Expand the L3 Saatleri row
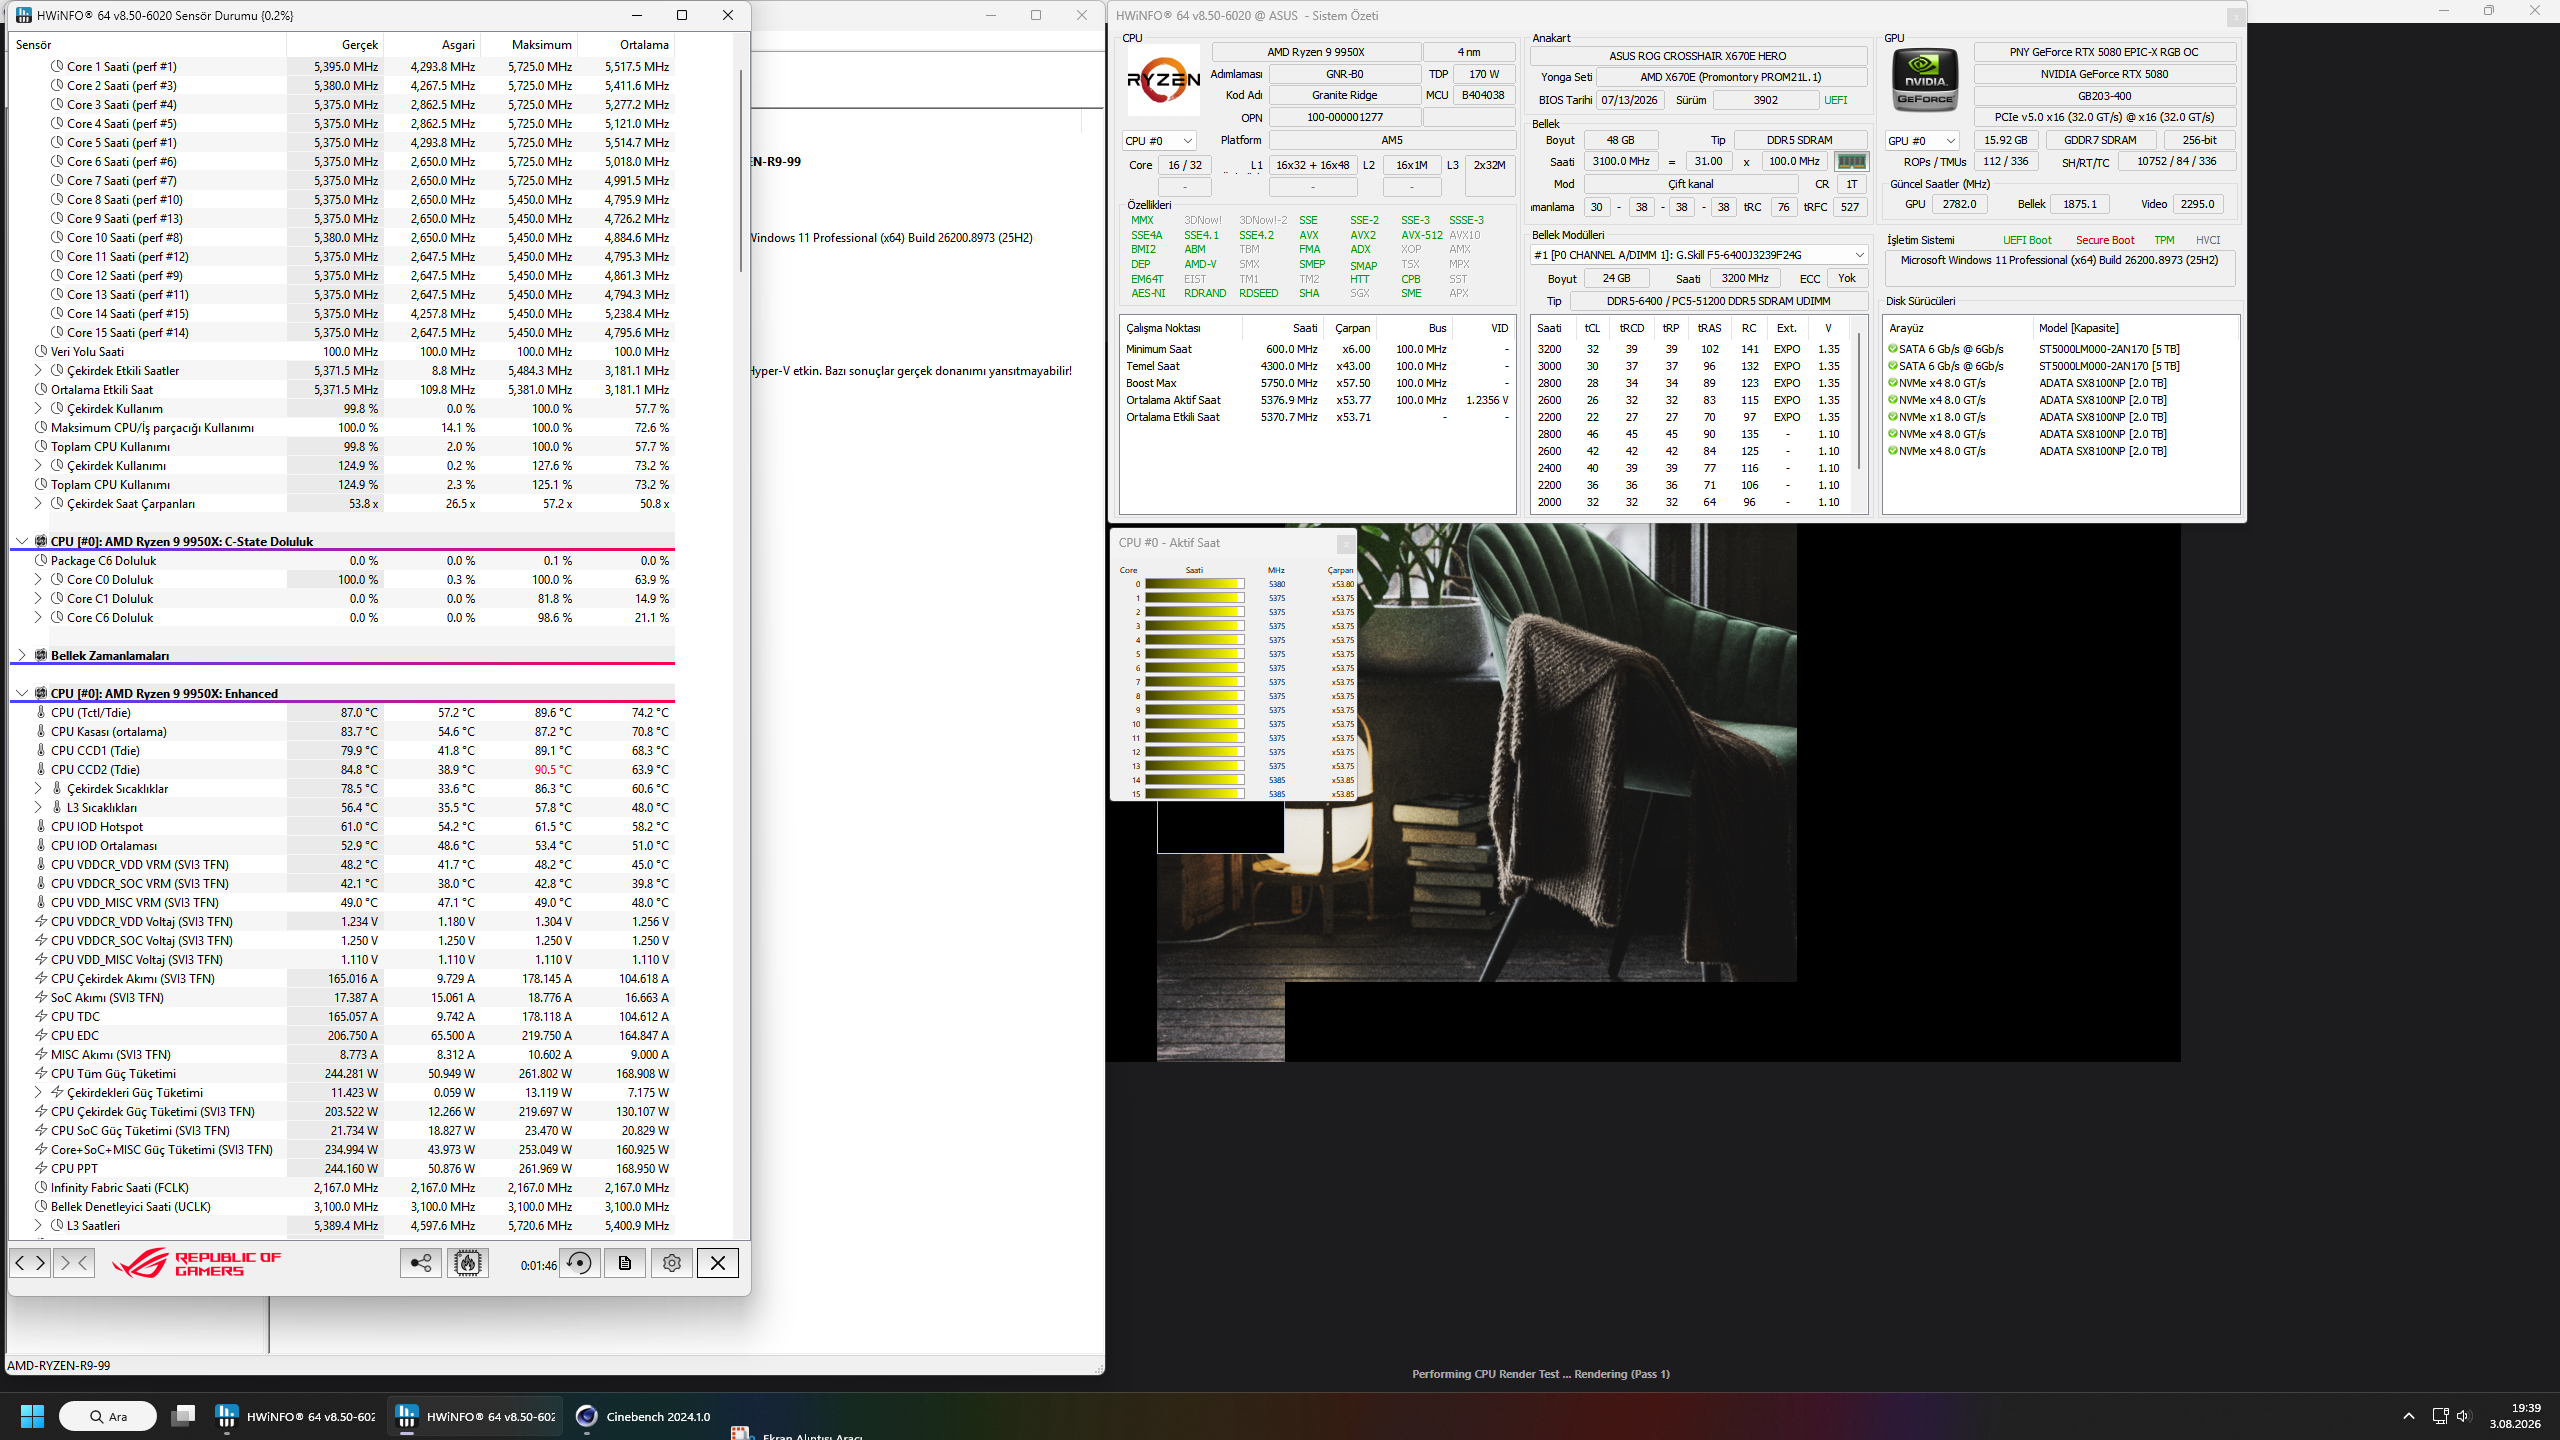Viewport: 2560px width, 1440px height. tap(38, 1226)
